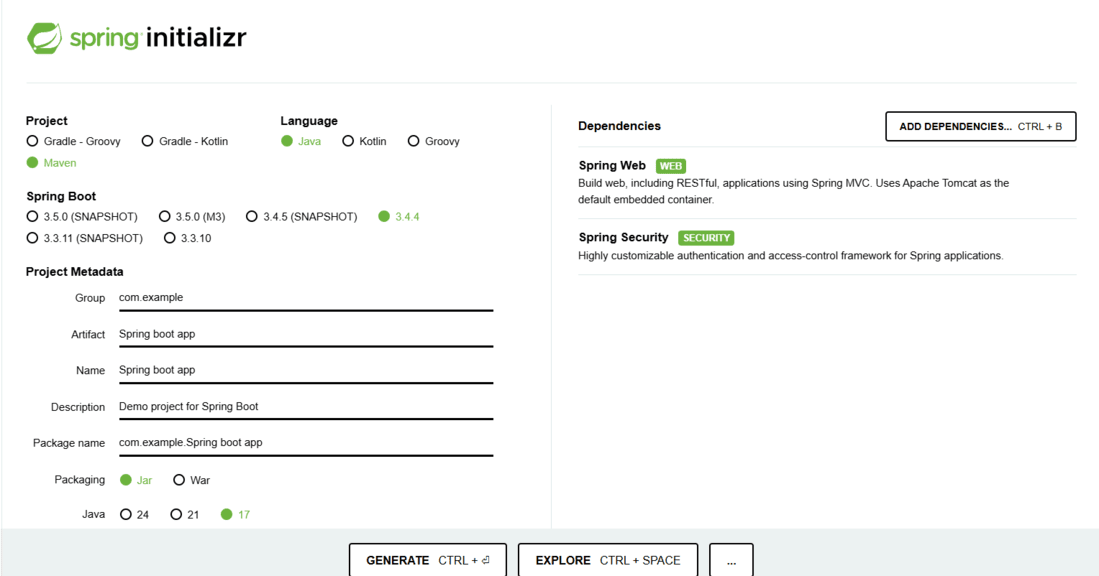Click the Spring Initializr leaf logo
The height and width of the screenshot is (576, 1099).
(x=44, y=38)
